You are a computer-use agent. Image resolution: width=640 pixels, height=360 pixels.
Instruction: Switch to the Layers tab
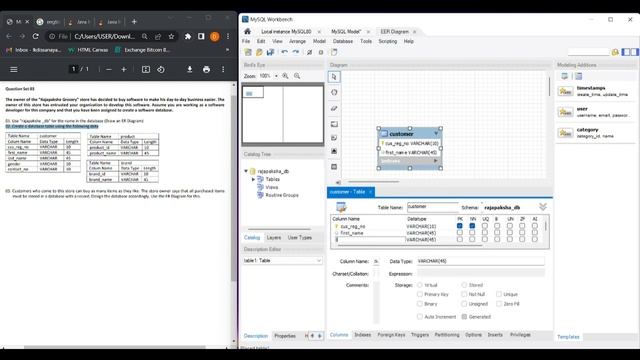(273, 238)
